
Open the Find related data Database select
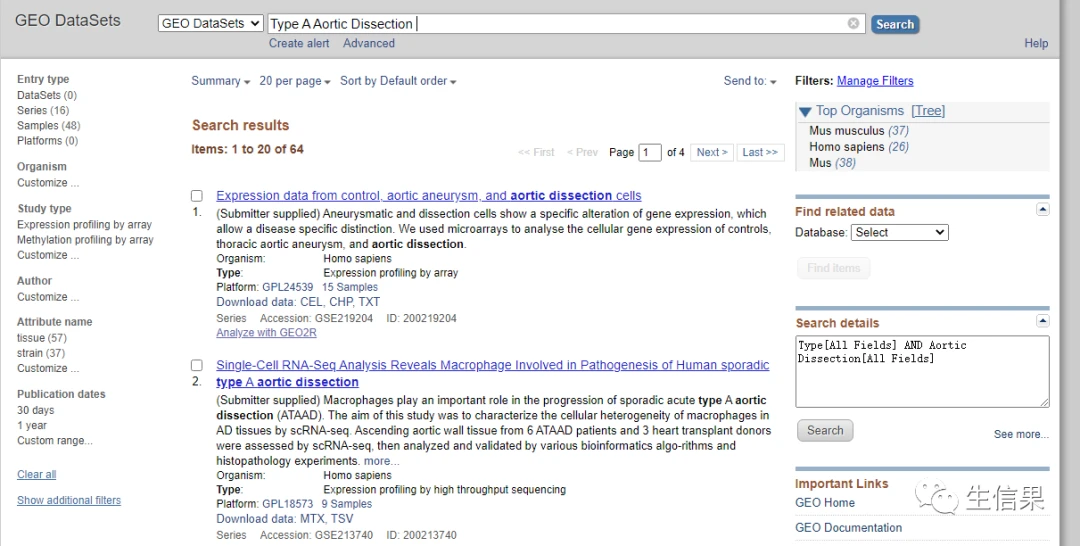click(900, 233)
